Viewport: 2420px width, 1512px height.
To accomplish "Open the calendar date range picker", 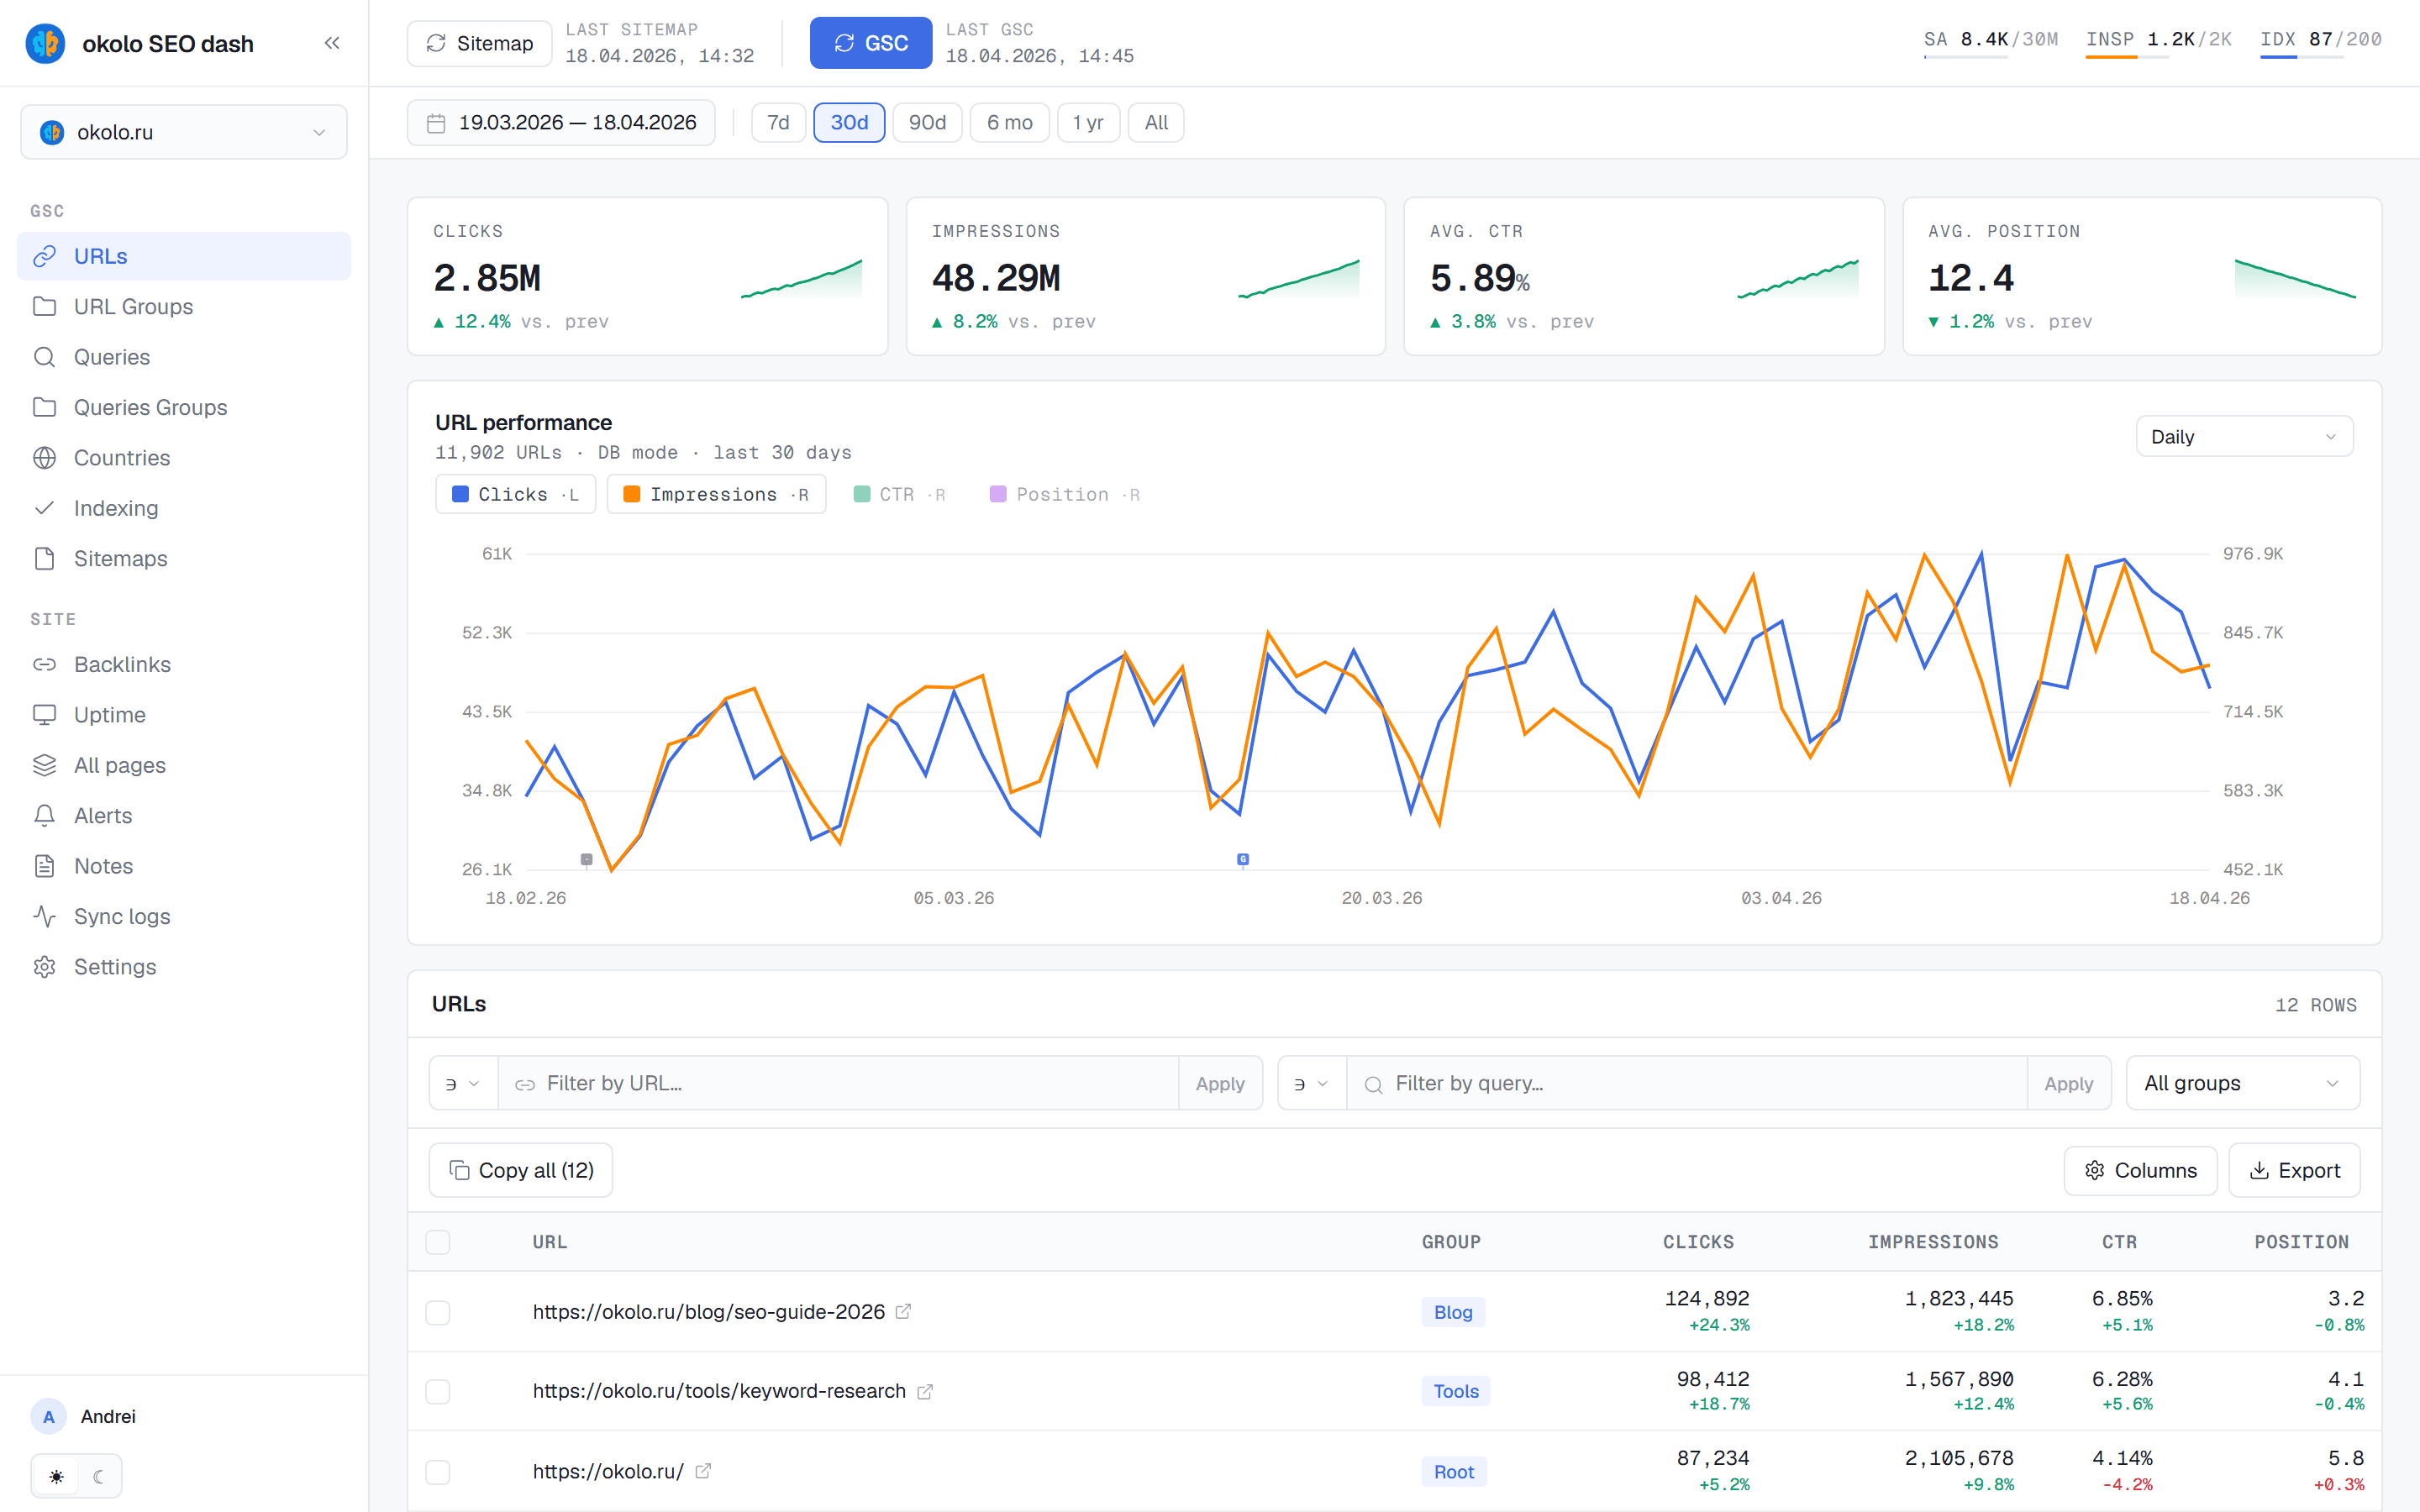I will pyautogui.click(x=561, y=123).
